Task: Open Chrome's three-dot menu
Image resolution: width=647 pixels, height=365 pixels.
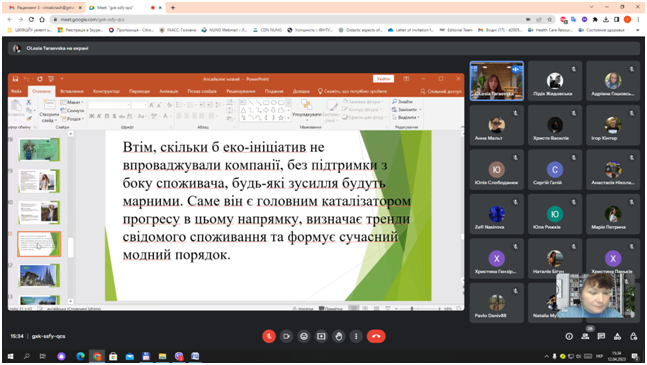Action: coord(638,19)
